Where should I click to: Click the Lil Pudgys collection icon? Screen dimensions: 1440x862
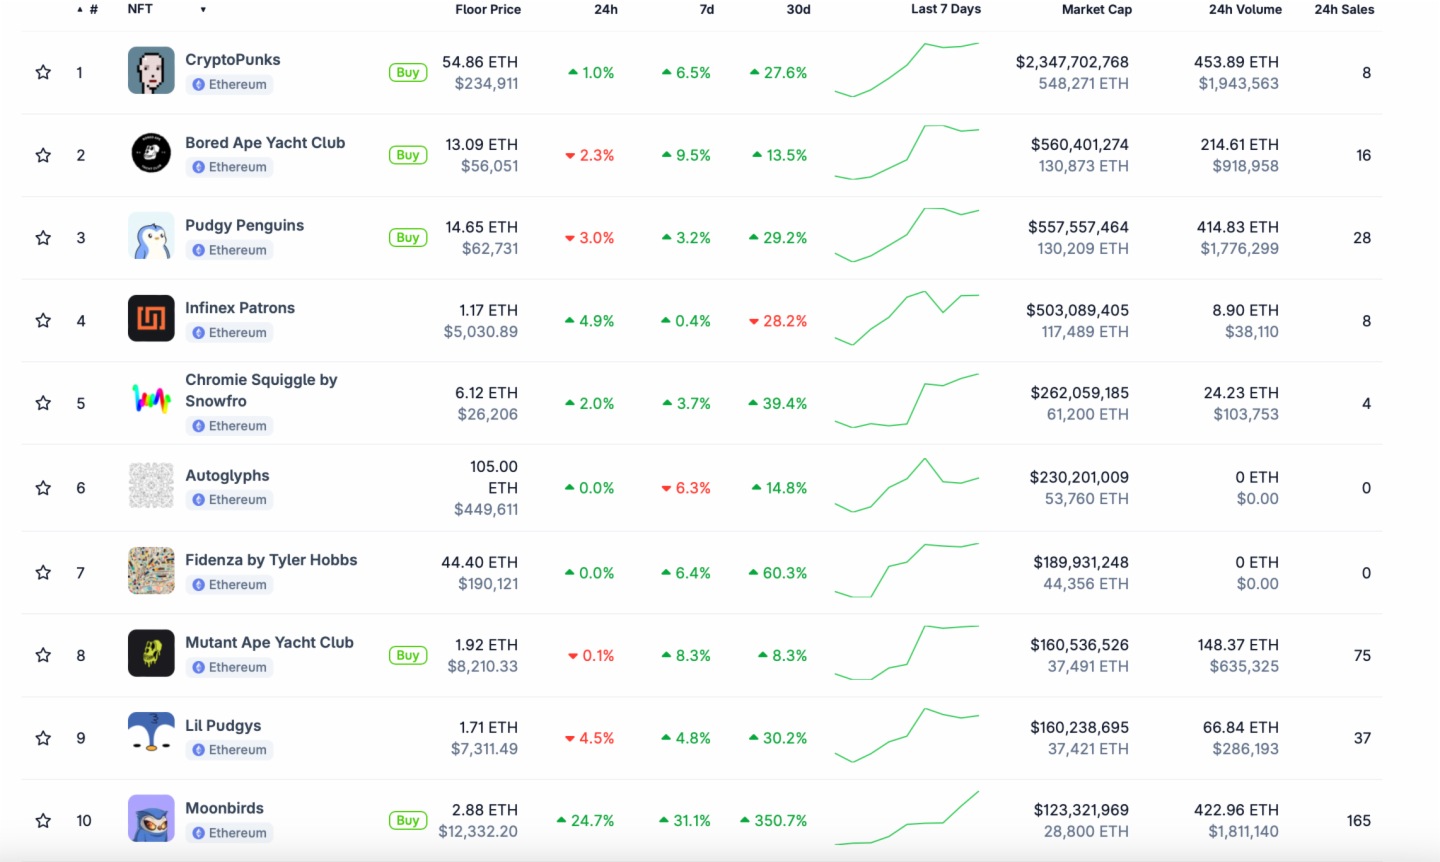(151, 736)
